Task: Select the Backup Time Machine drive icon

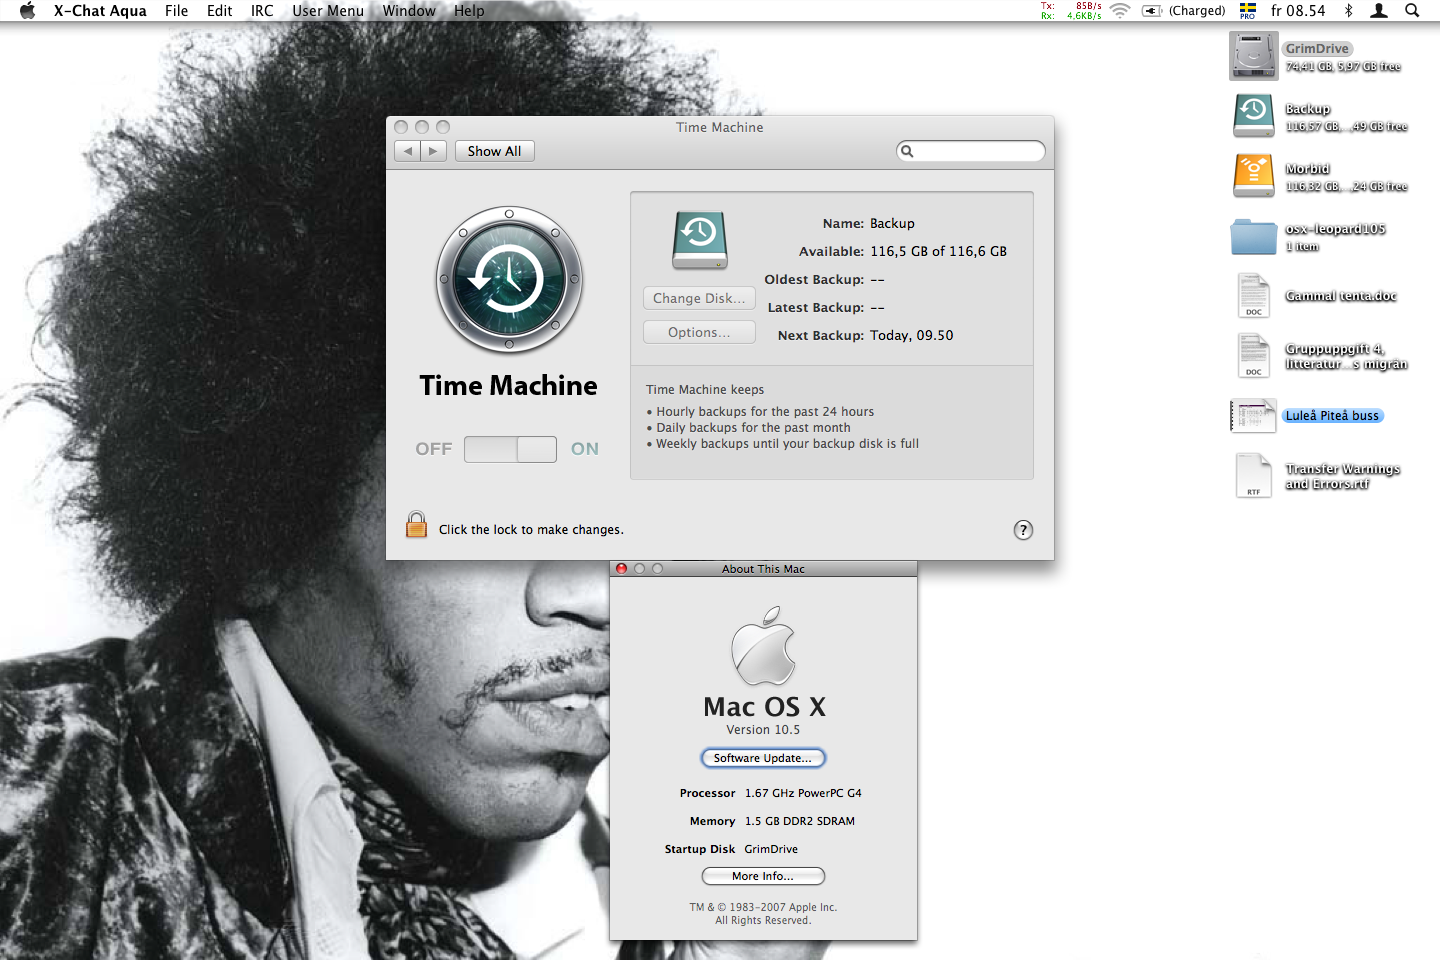Action: 1254,116
